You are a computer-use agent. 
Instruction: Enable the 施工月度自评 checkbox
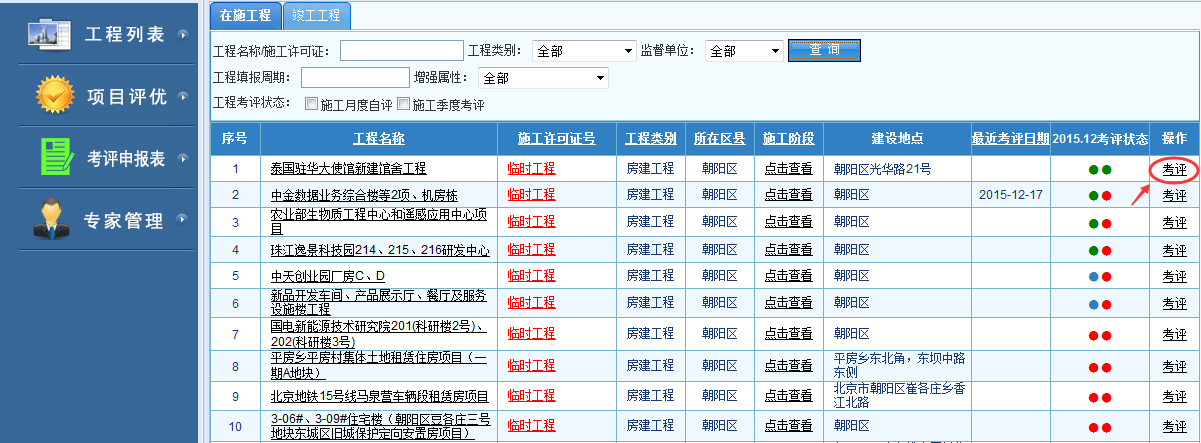[x=311, y=104]
